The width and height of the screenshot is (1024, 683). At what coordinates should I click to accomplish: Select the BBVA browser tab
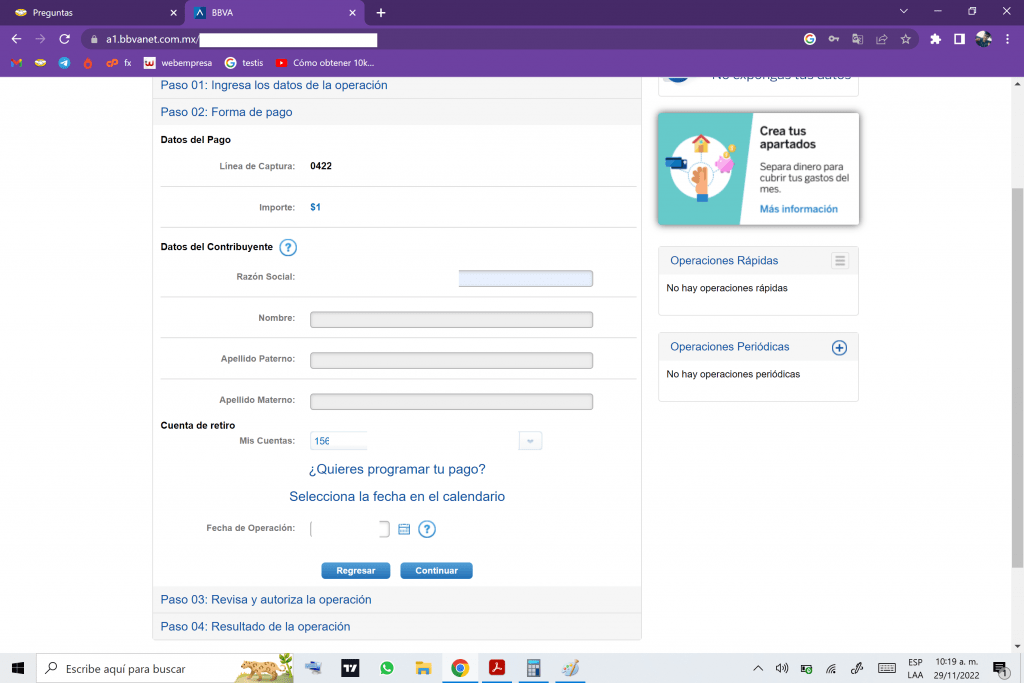274,13
